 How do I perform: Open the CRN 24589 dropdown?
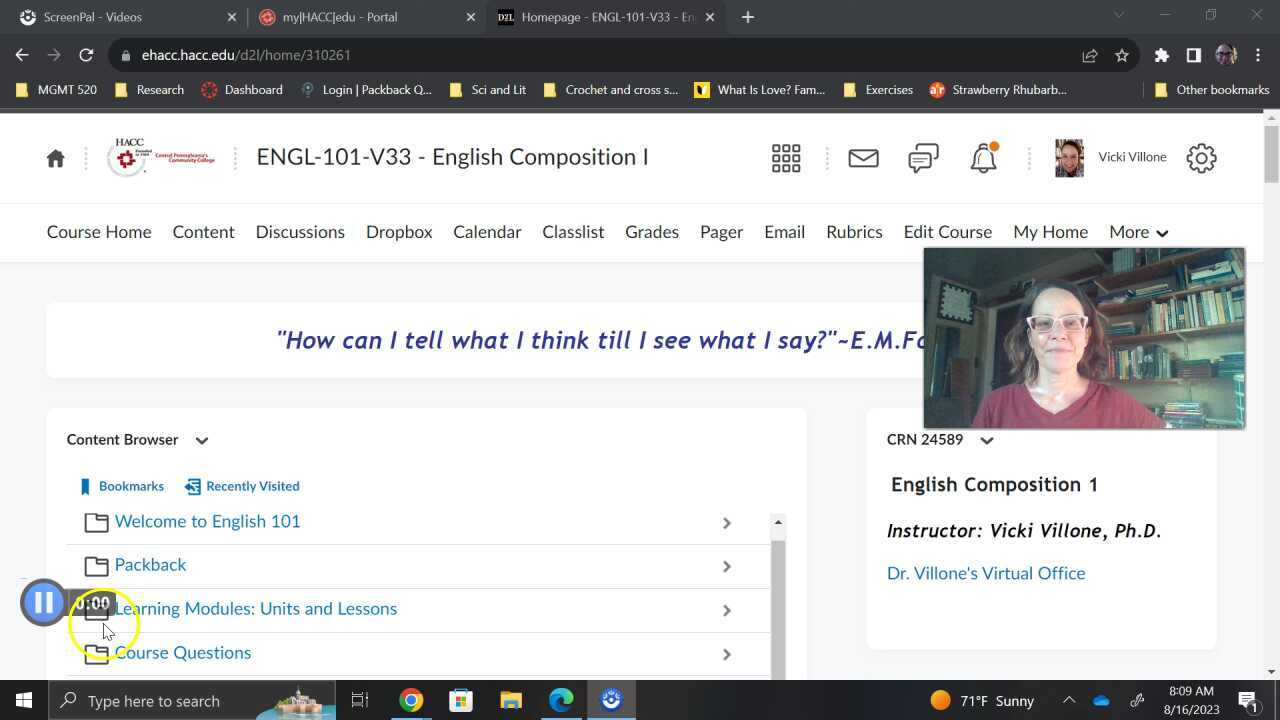coord(986,440)
